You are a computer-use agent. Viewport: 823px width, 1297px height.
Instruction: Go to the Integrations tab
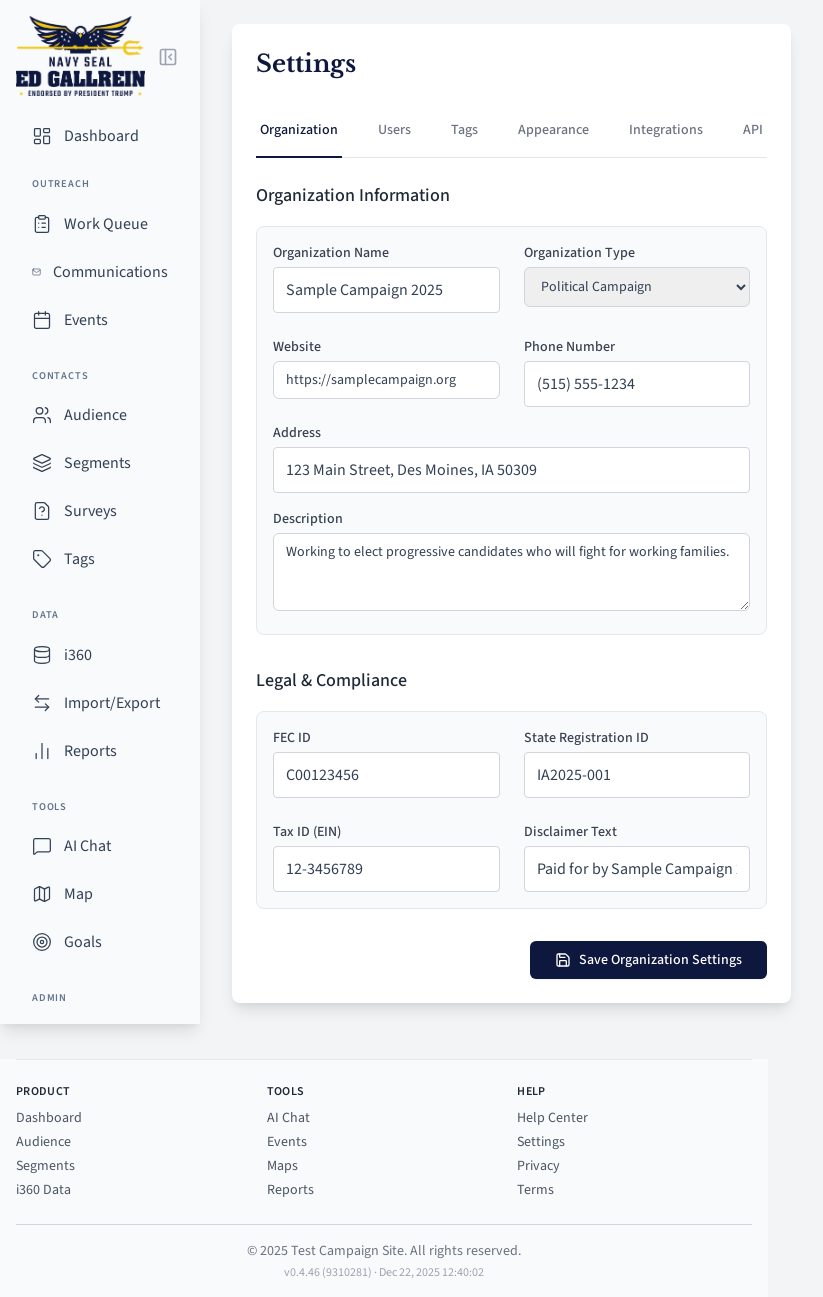pyautogui.click(x=665, y=130)
